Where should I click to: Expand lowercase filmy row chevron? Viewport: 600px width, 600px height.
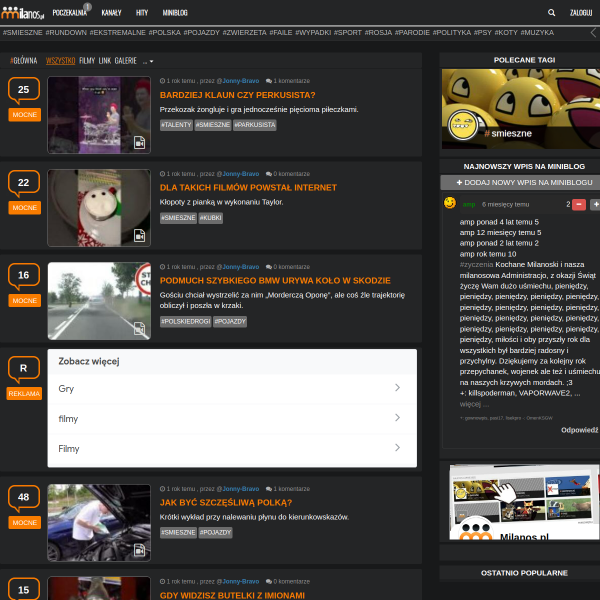[397, 417]
